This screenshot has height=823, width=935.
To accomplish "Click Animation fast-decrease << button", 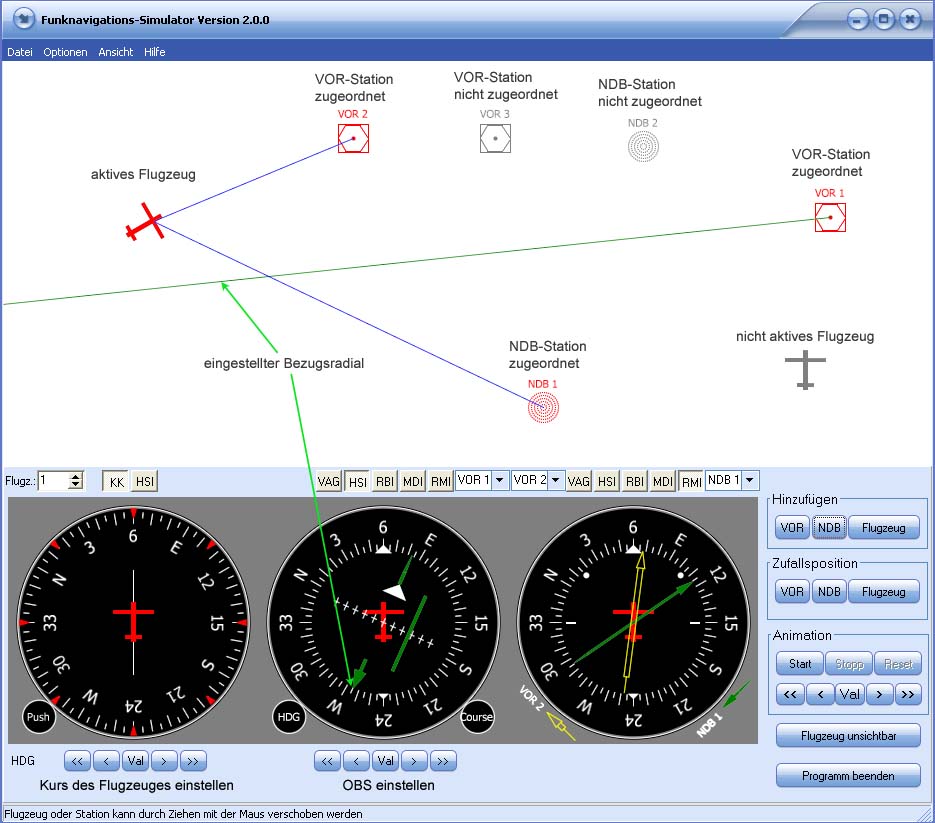I will (x=790, y=694).
